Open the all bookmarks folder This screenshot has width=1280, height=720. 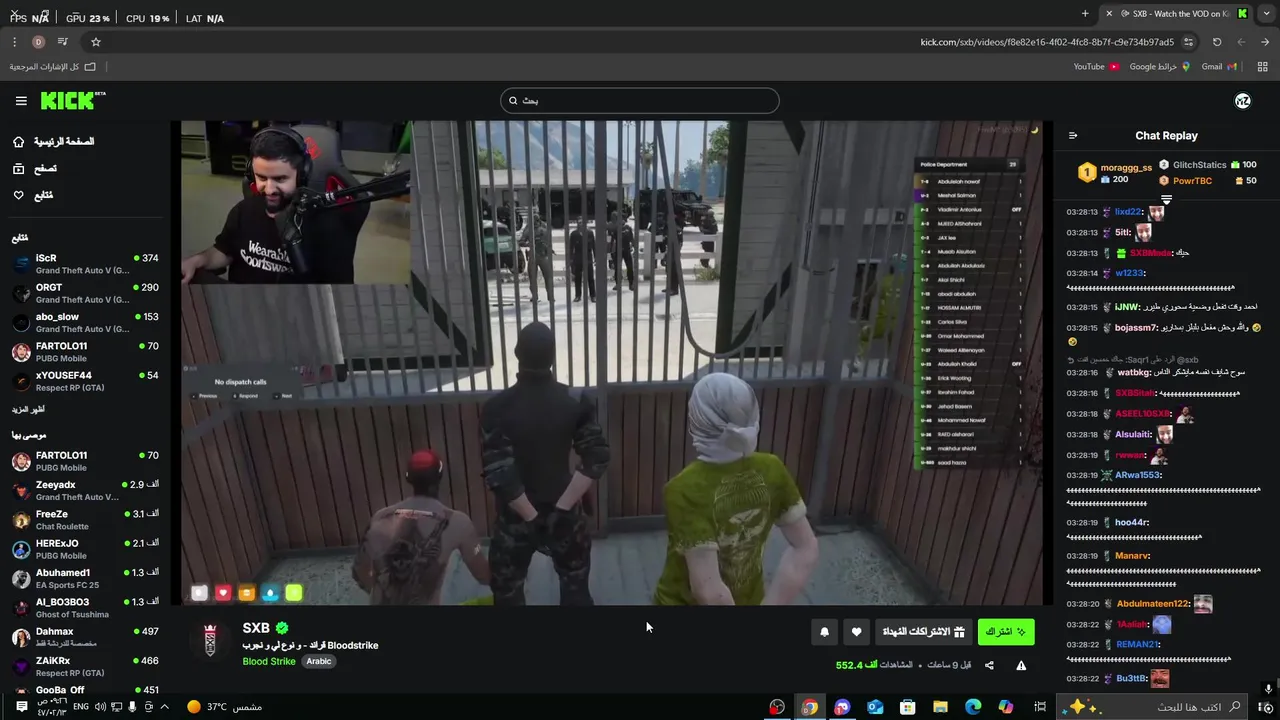[52, 67]
